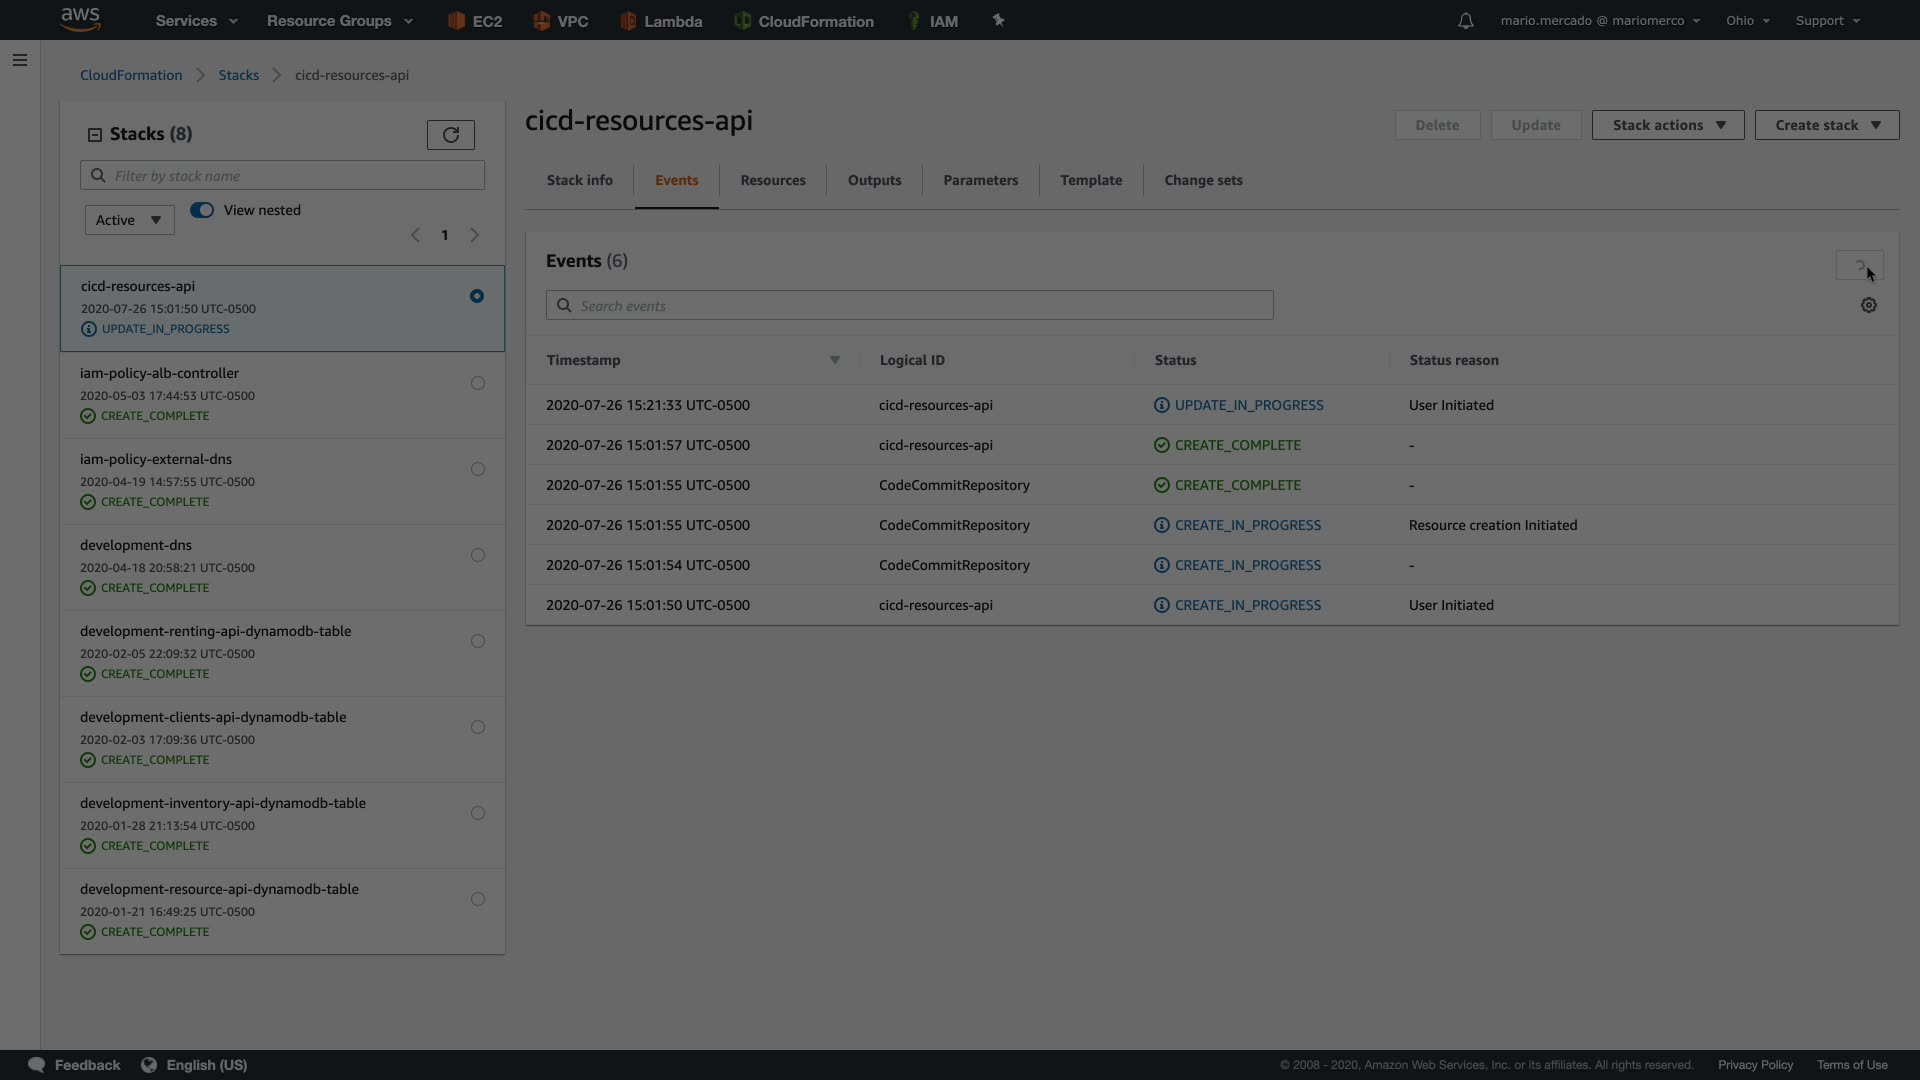Select the iam-policy-alb-controller stack radio button
Viewport: 1920px width, 1080px height.
(478, 383)
